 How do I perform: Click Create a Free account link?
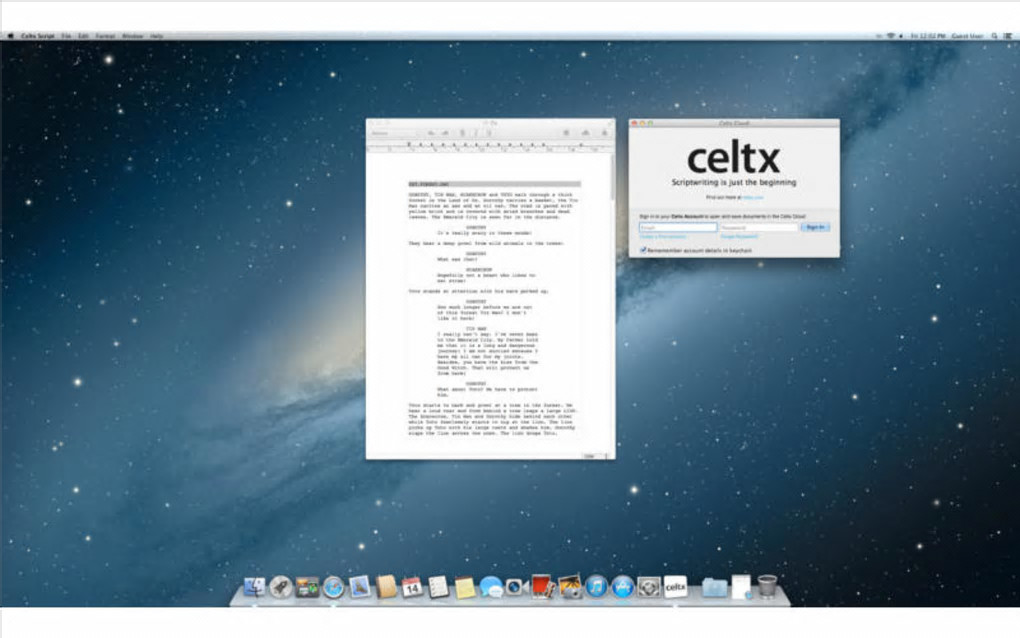point(663,237)
